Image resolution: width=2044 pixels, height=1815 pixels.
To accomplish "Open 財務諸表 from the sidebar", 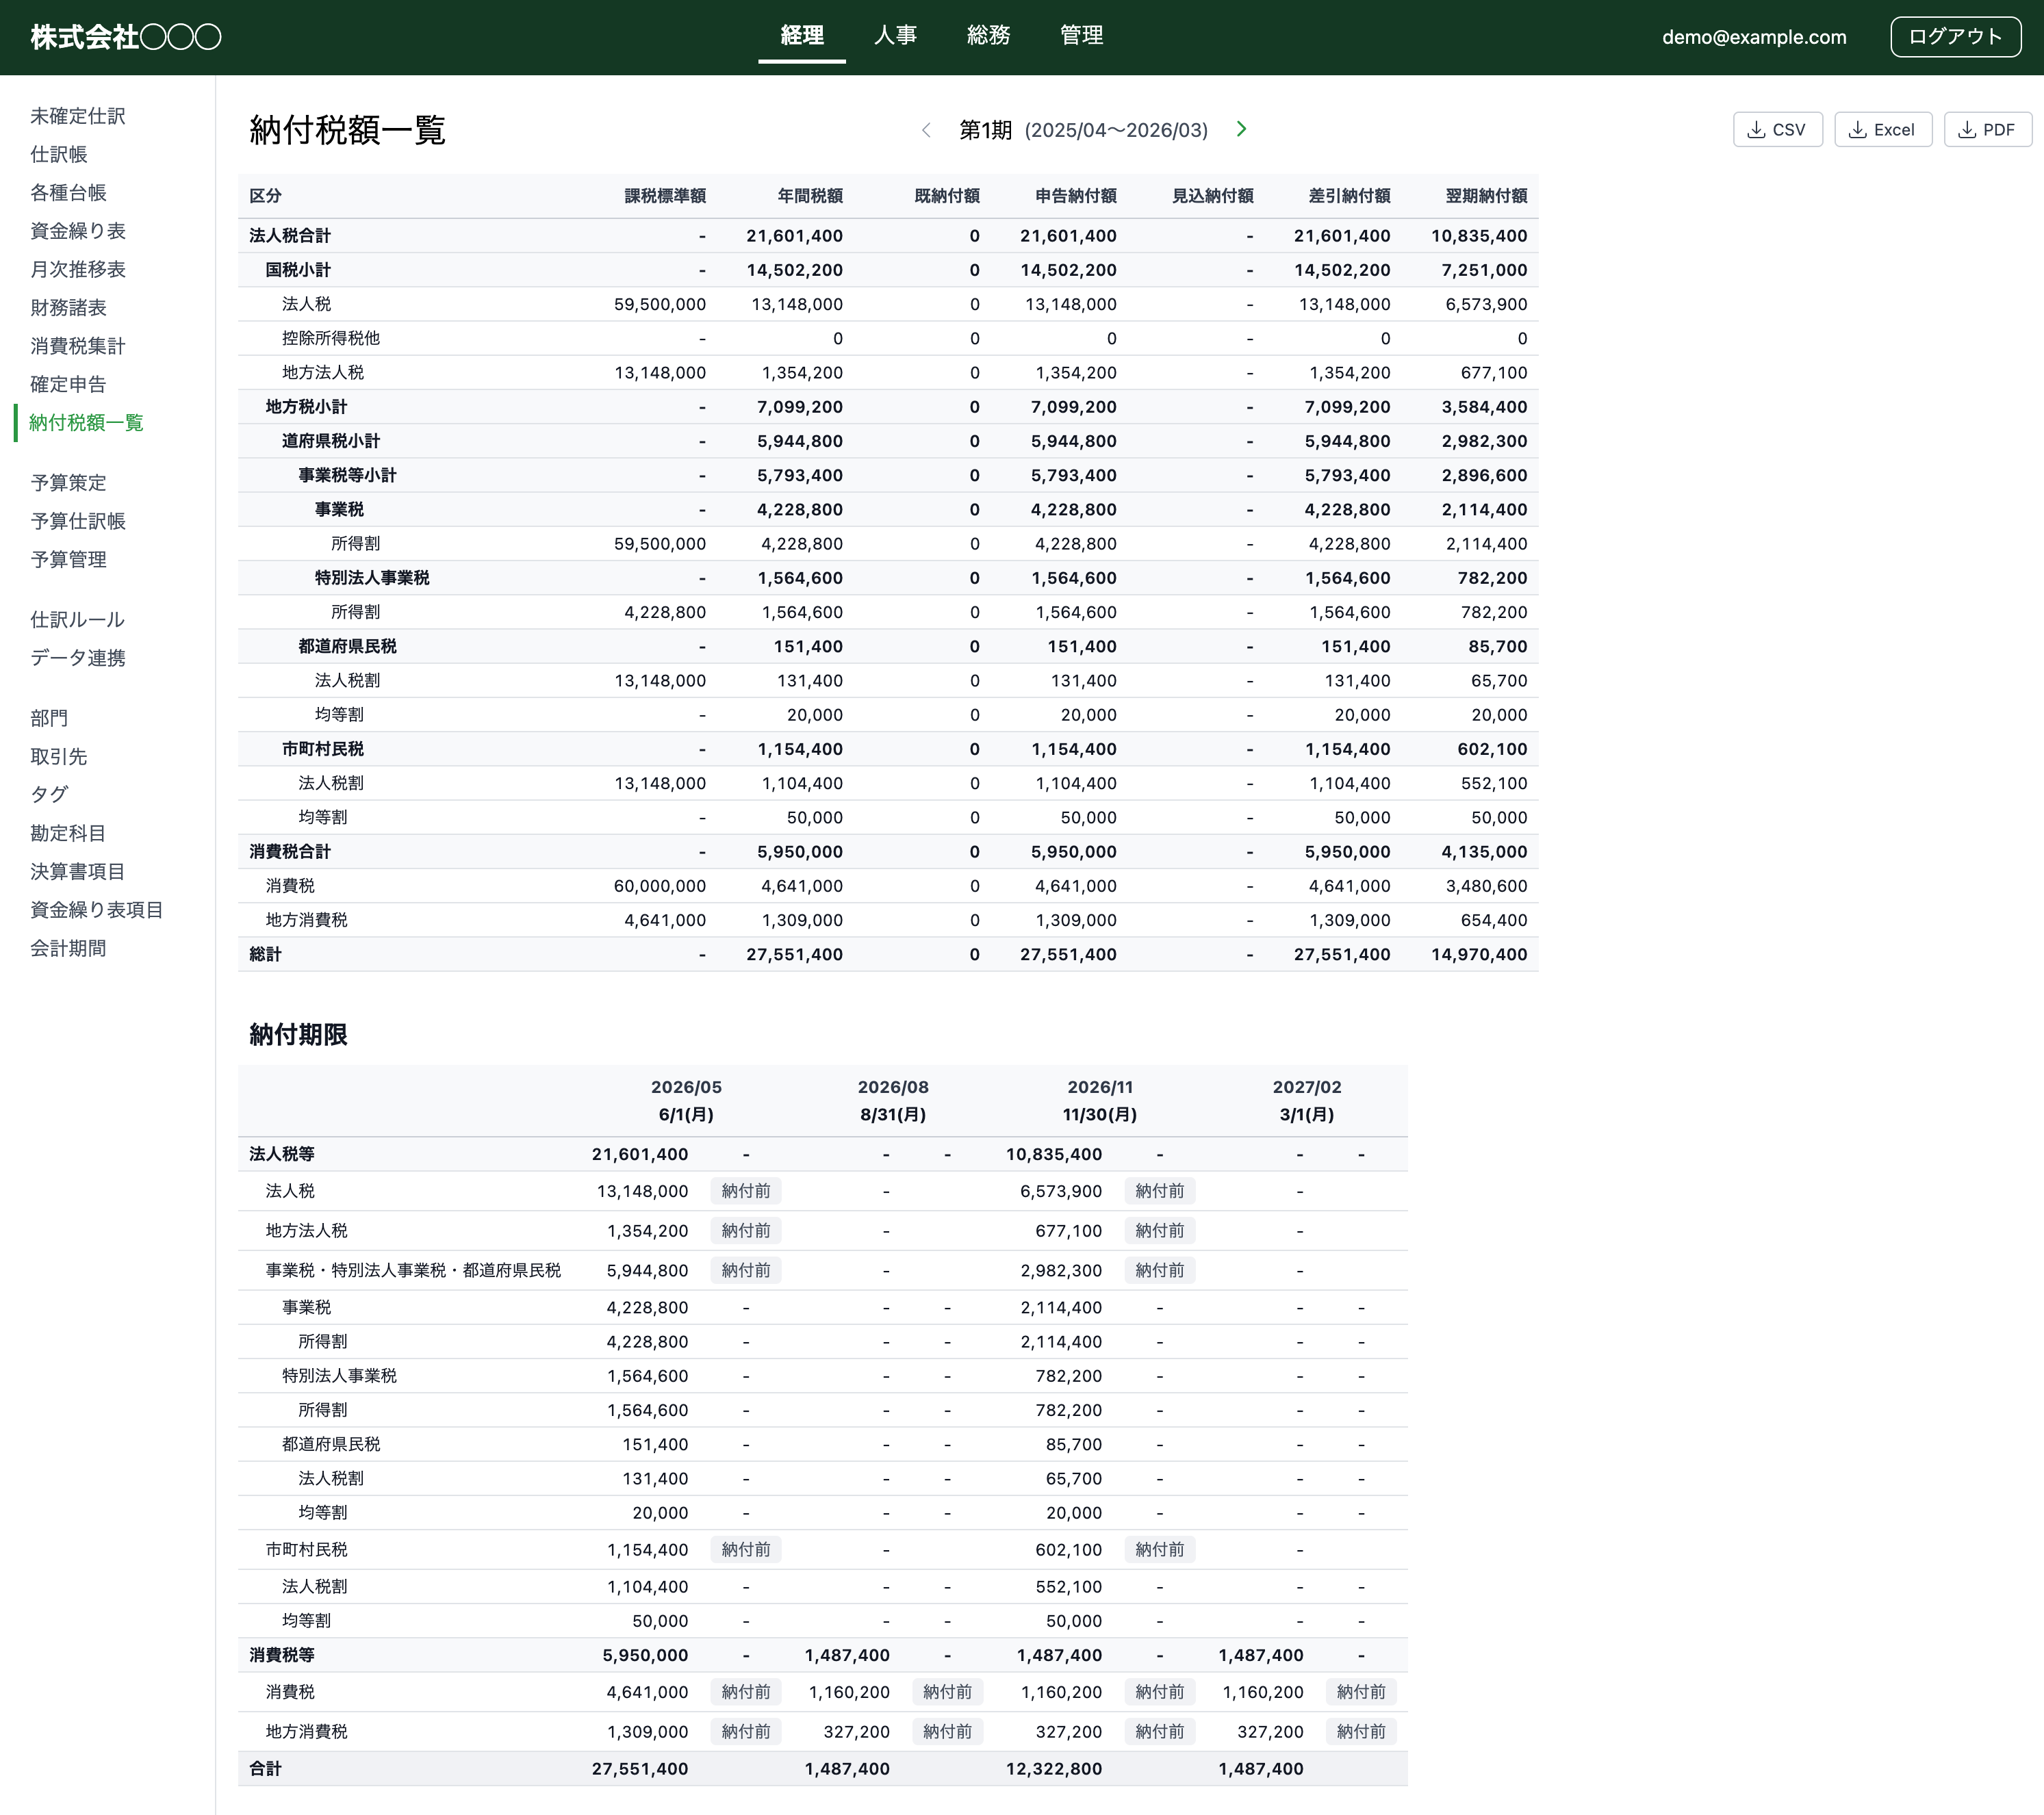I will 69,307.
